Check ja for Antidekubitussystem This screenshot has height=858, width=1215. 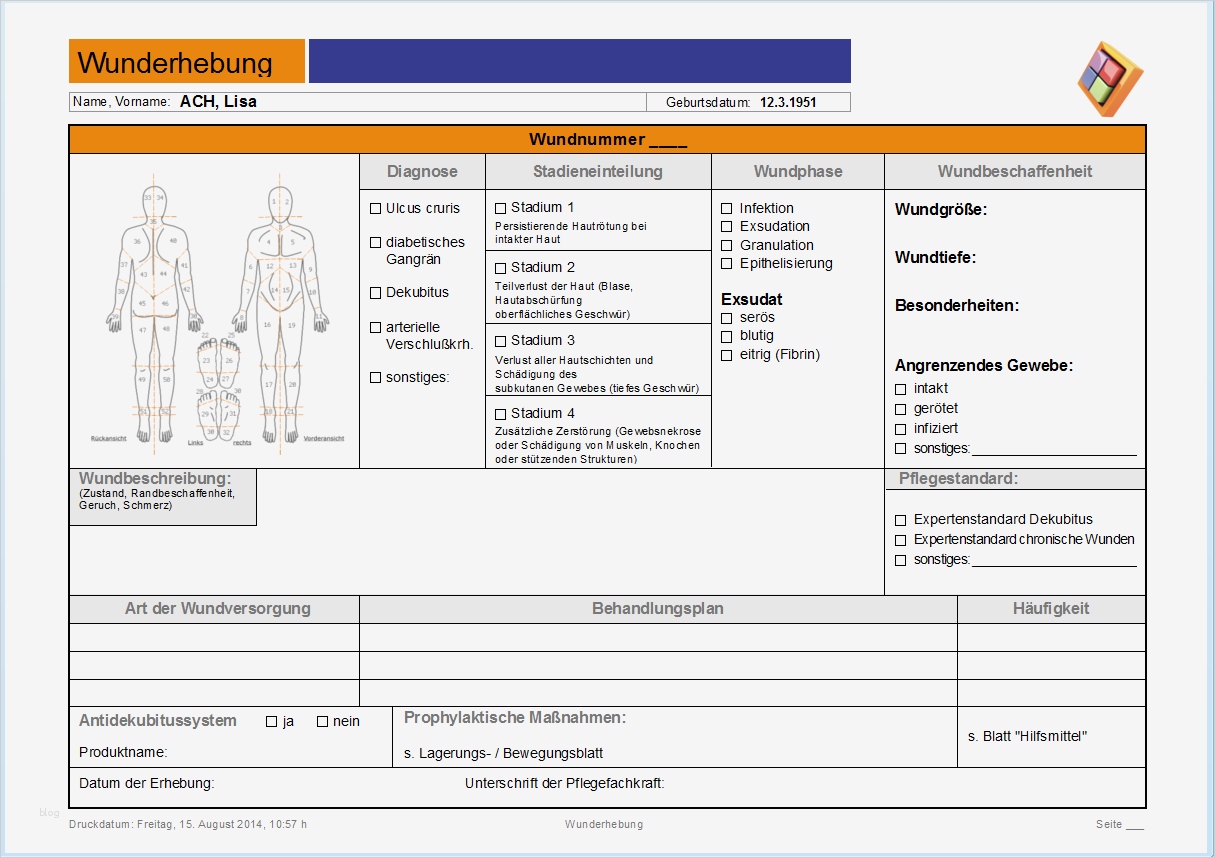pos(270,720)
